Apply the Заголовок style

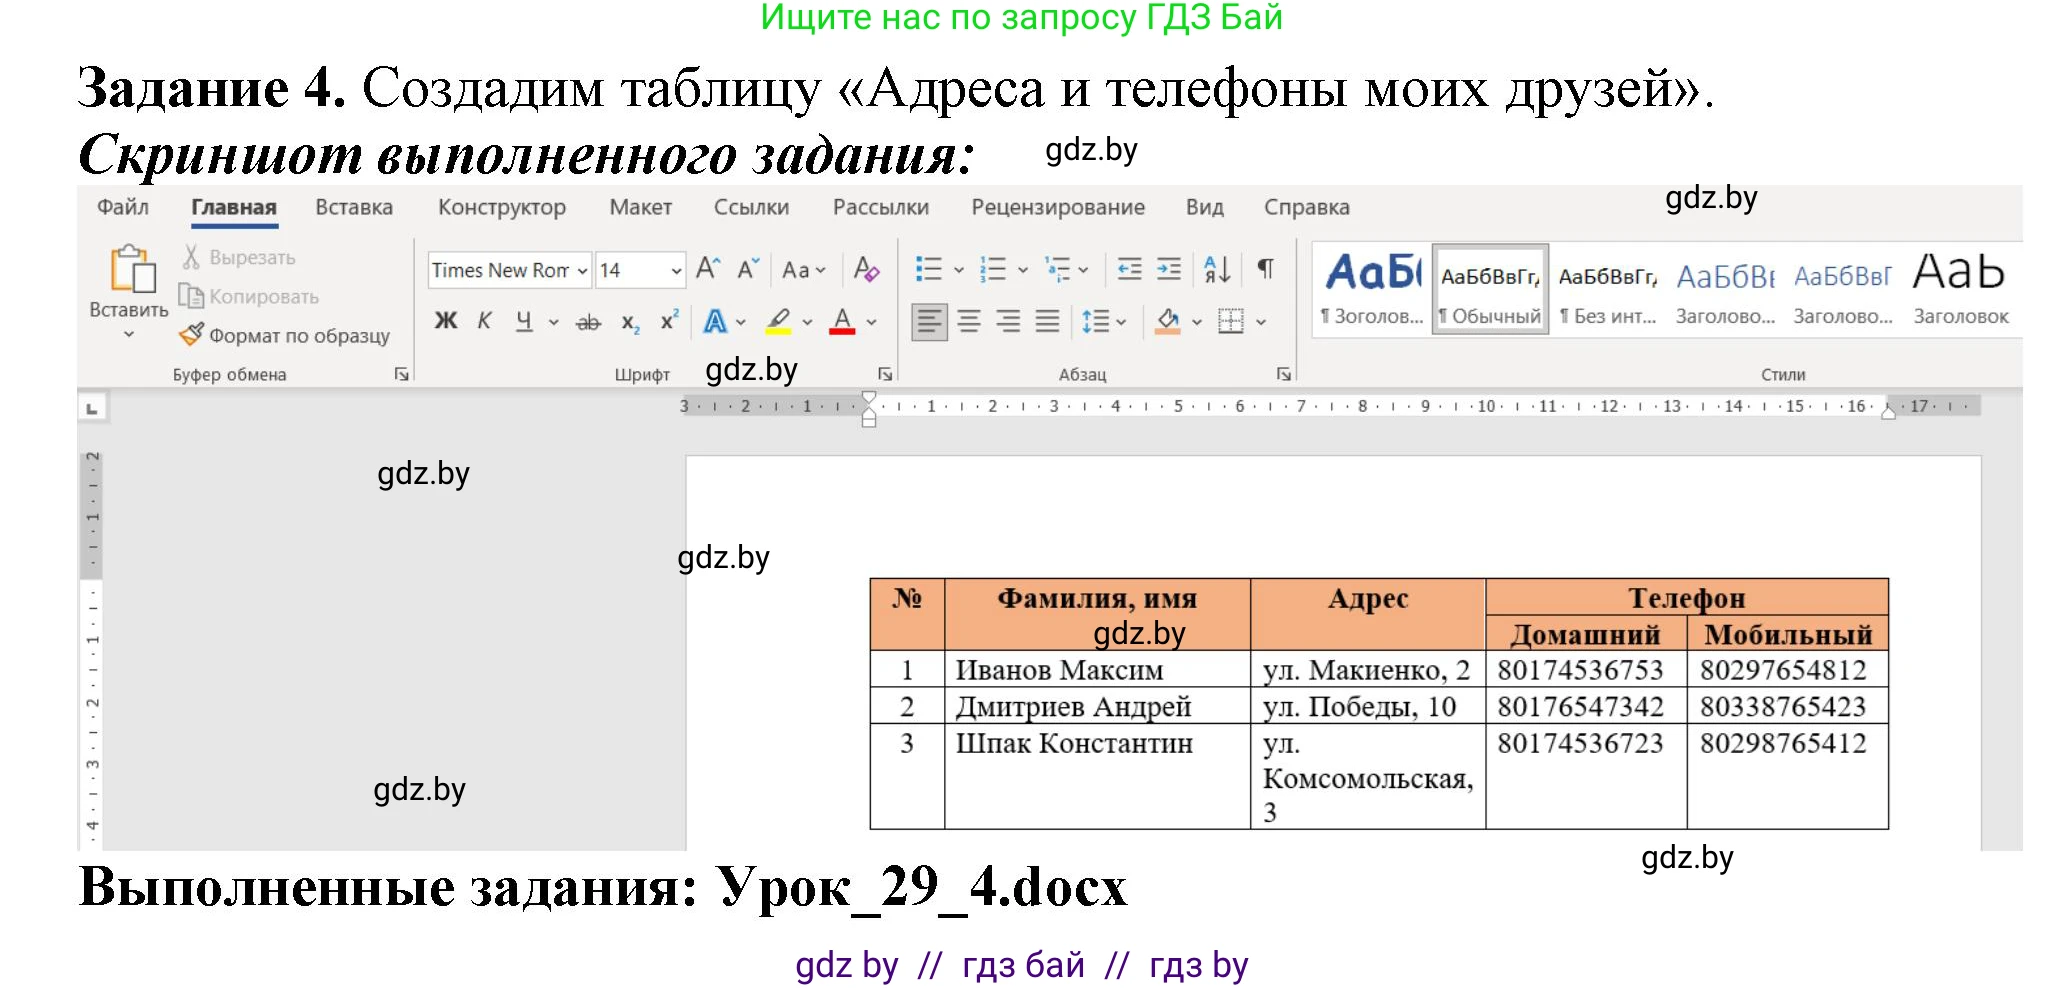pos(1958,285)
